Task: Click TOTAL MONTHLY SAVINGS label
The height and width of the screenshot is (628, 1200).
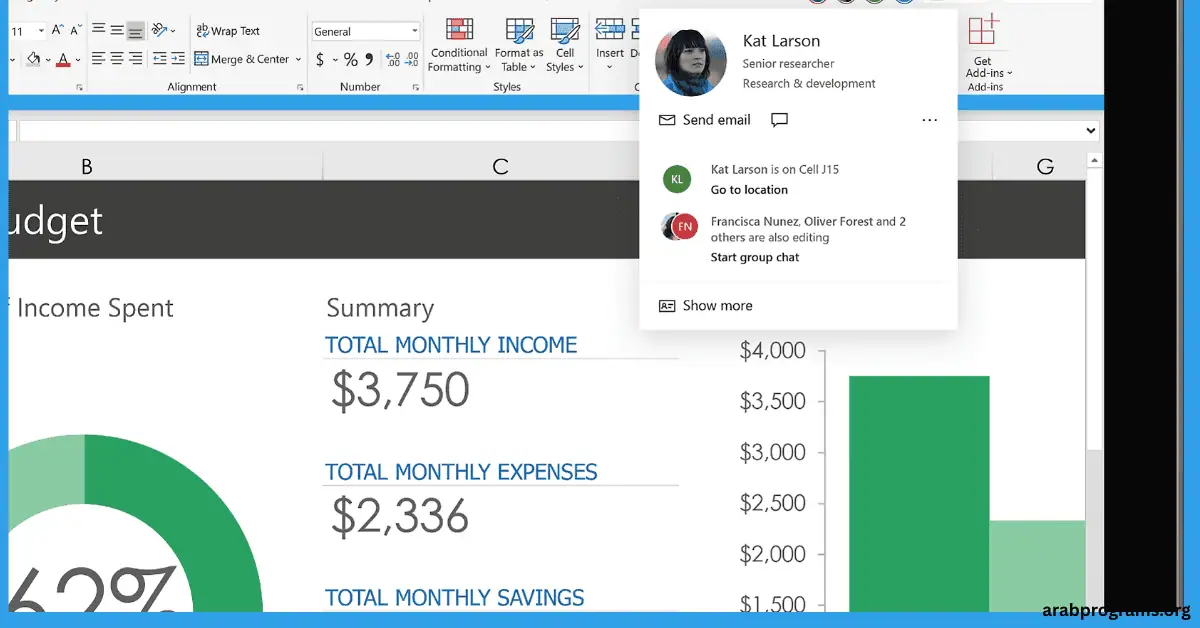Action: click(x=455, y=598)
